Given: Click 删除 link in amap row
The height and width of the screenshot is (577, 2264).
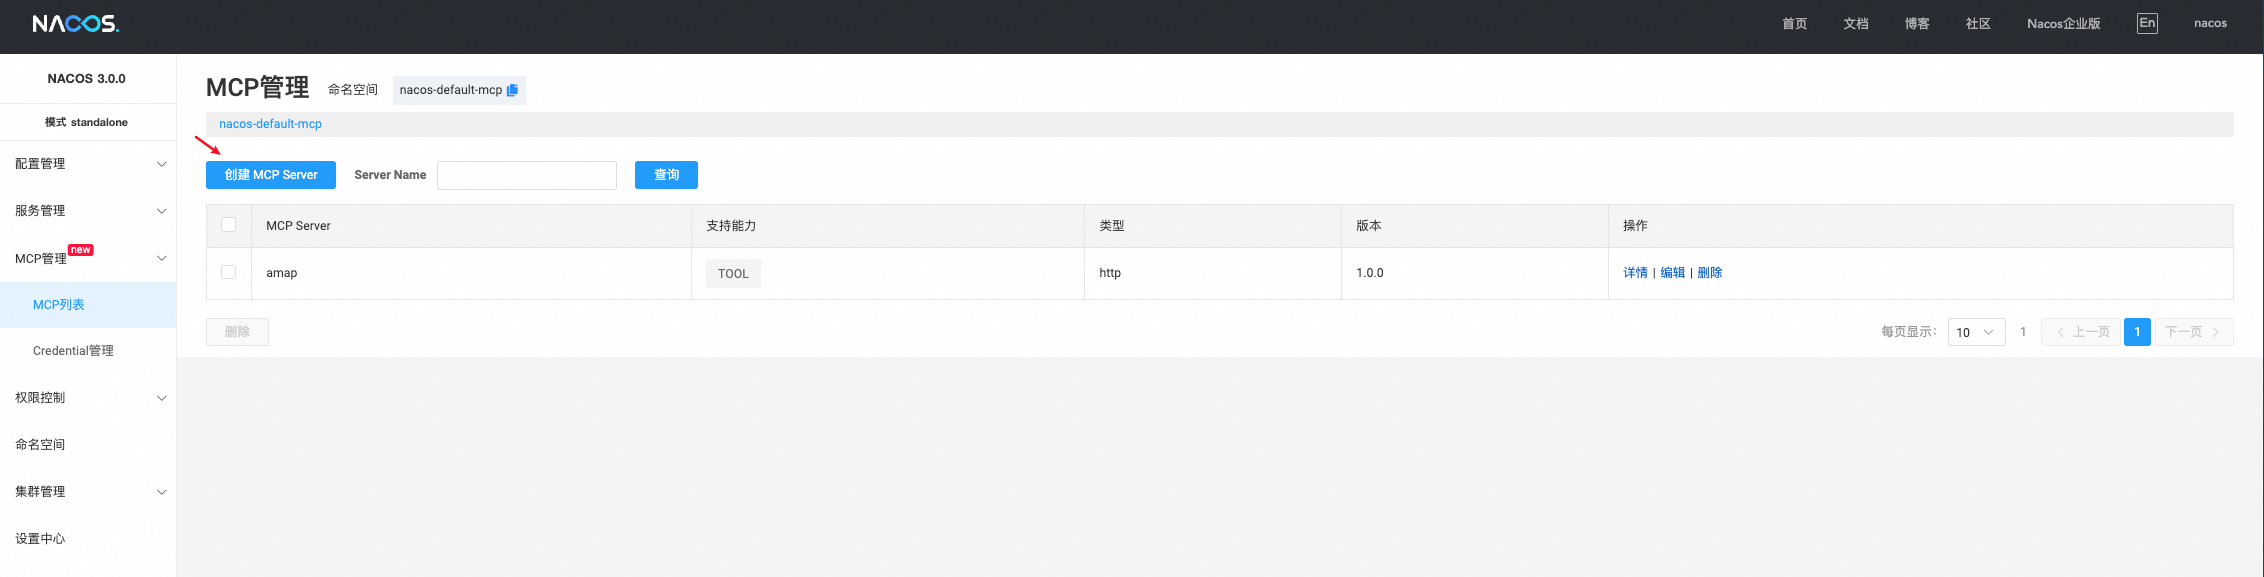Looking at the screenshot, I should coord(1709,273).
